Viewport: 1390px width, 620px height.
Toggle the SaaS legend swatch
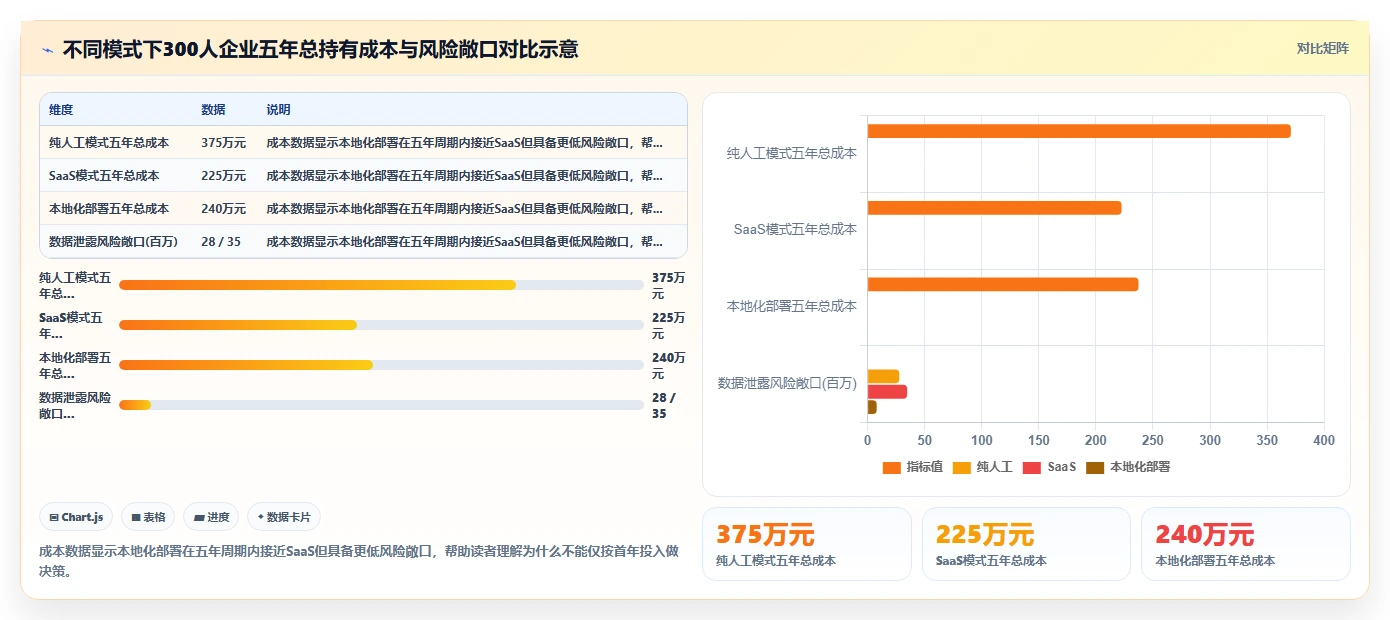1032,467
